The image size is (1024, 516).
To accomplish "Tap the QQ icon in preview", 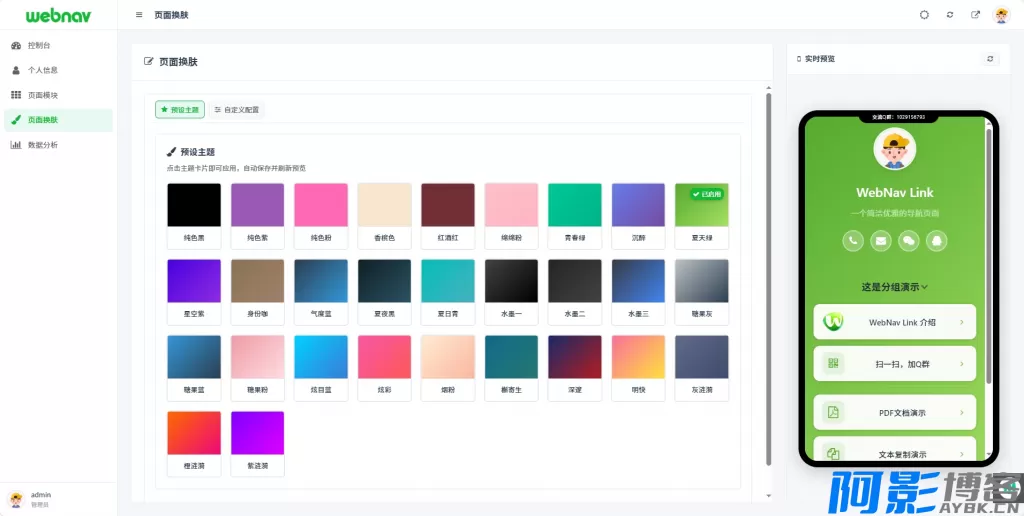I will pyautogui.click(x=937, y=240).
